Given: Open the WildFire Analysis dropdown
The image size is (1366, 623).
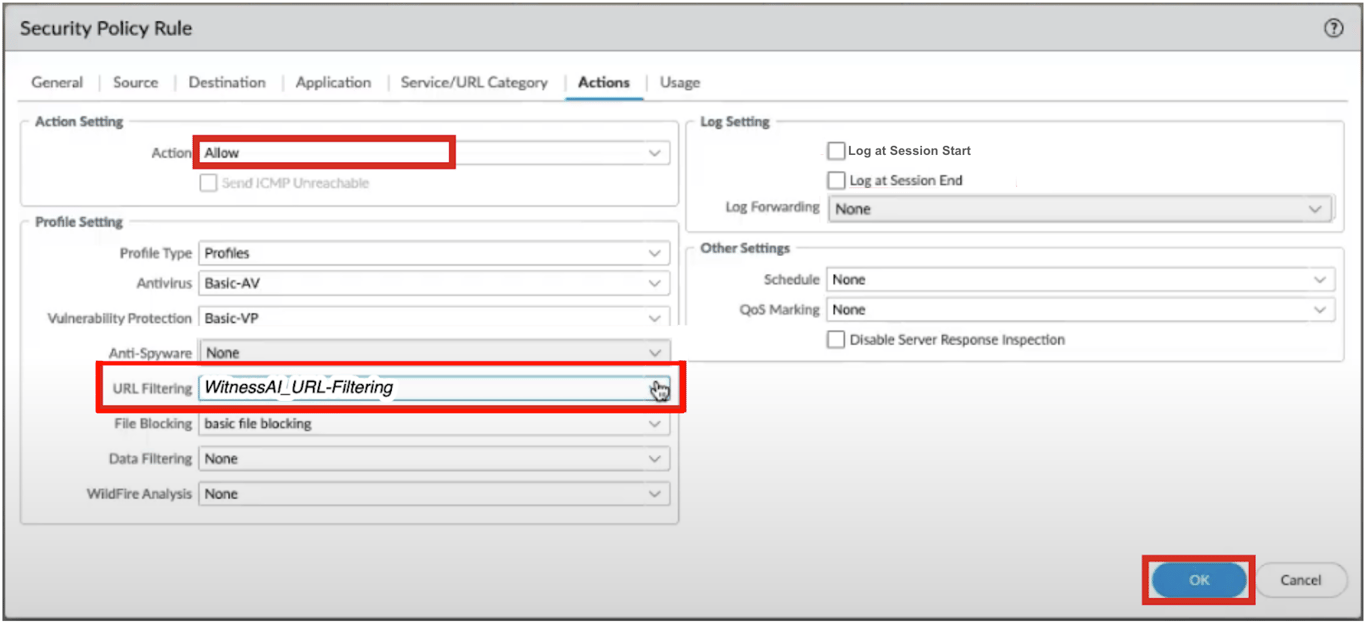Looking at the screenshot, I should [x=434, y=493].
